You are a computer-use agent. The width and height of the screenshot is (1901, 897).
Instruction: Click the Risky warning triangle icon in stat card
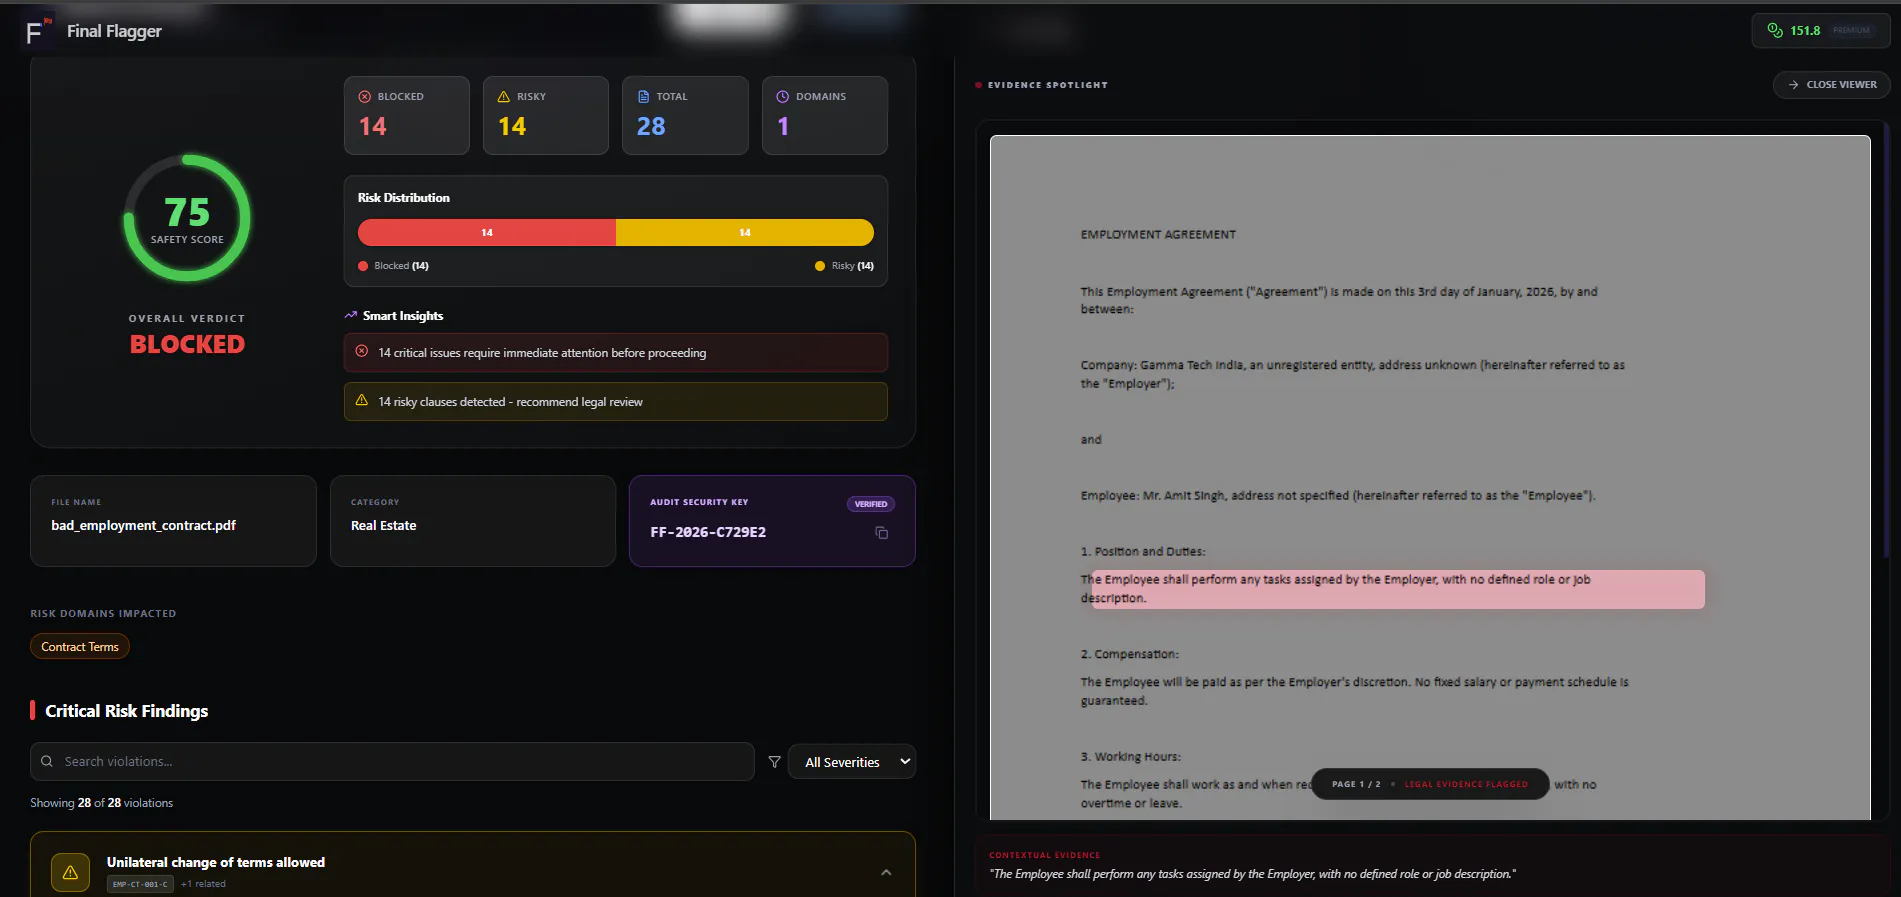pos(504,97)
